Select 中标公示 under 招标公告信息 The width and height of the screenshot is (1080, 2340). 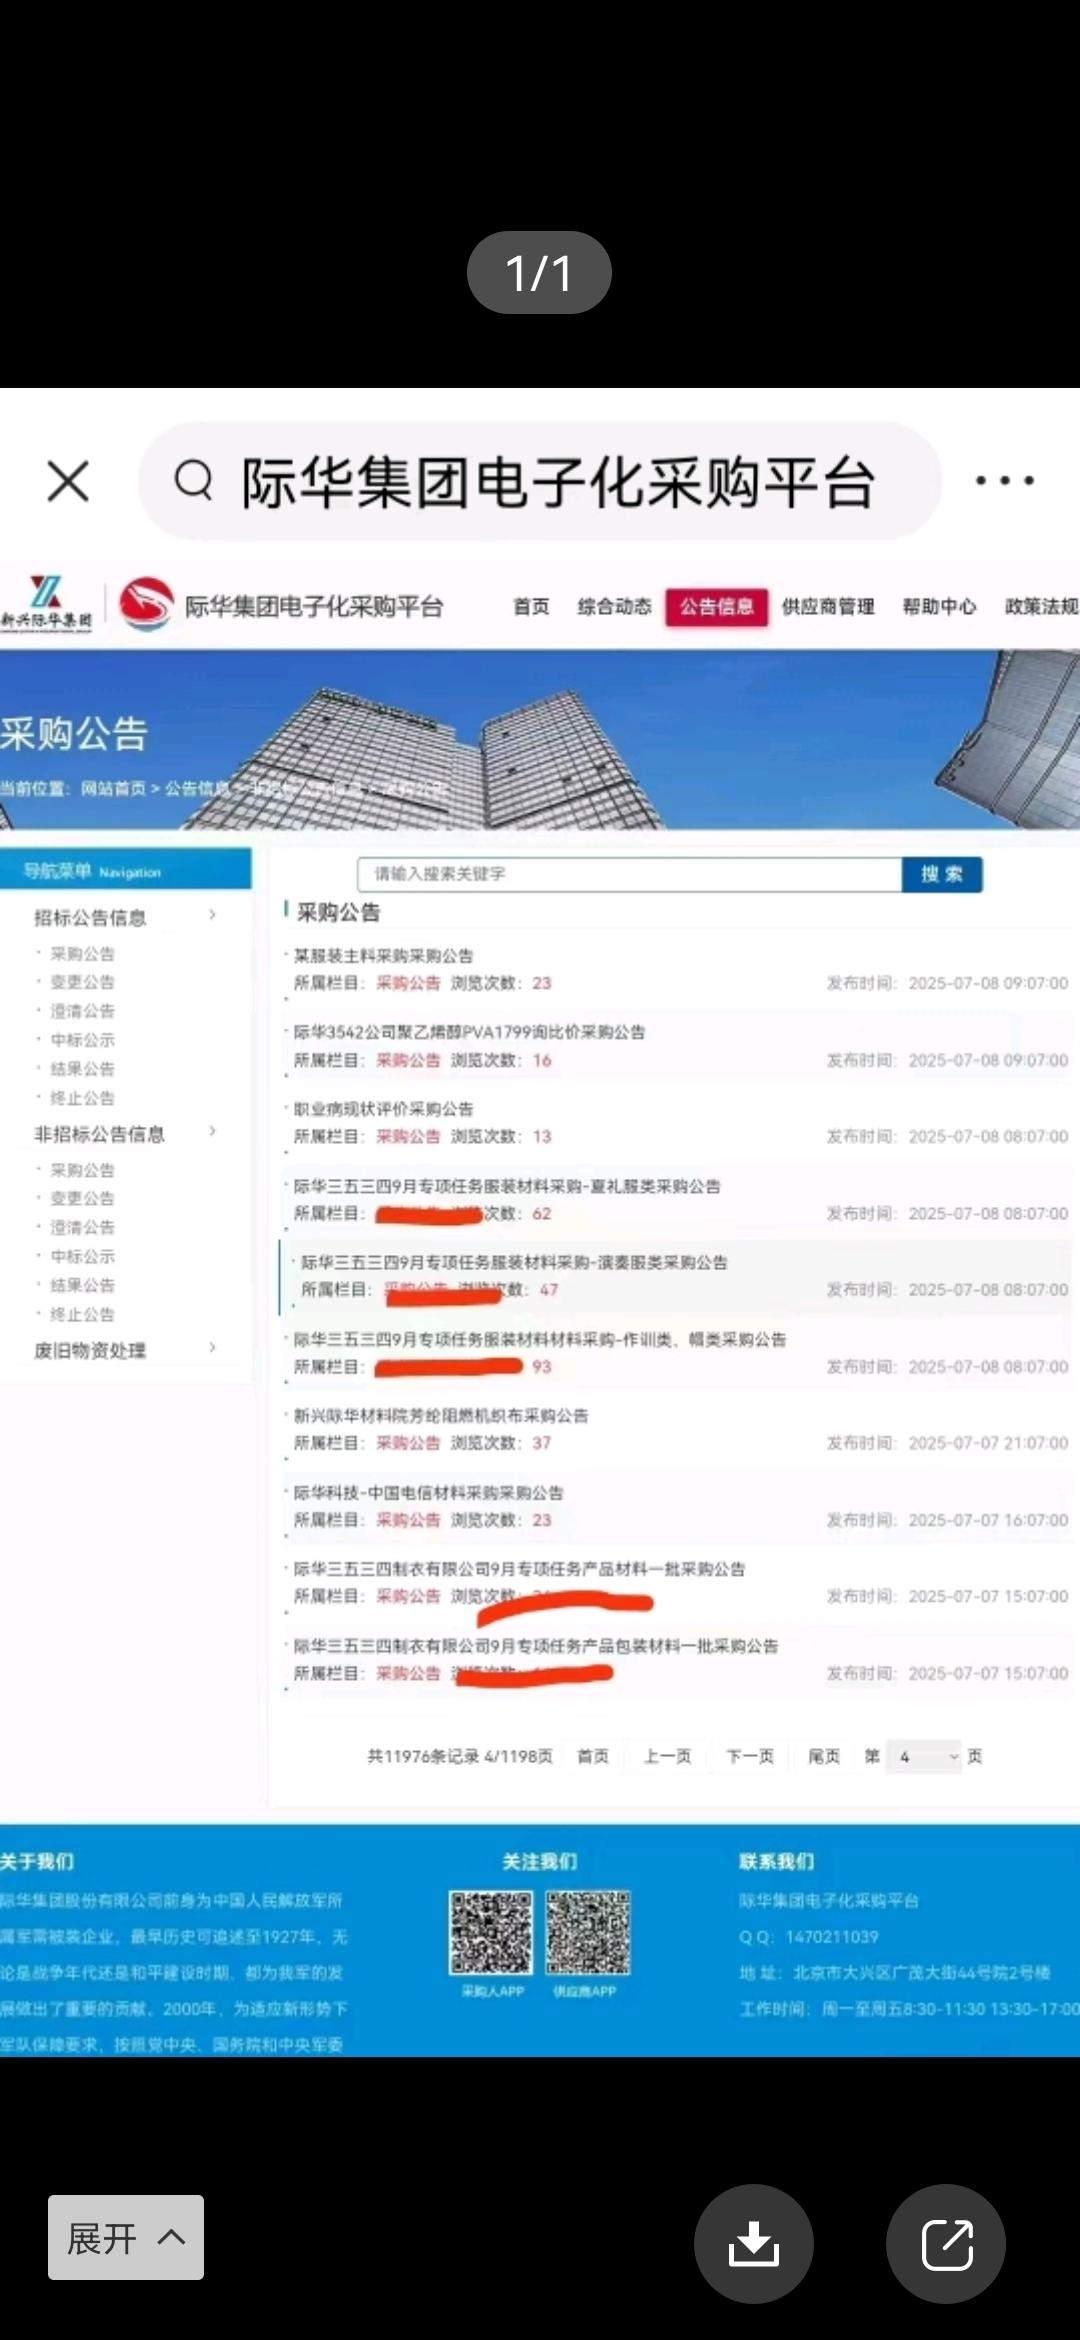83,1040
